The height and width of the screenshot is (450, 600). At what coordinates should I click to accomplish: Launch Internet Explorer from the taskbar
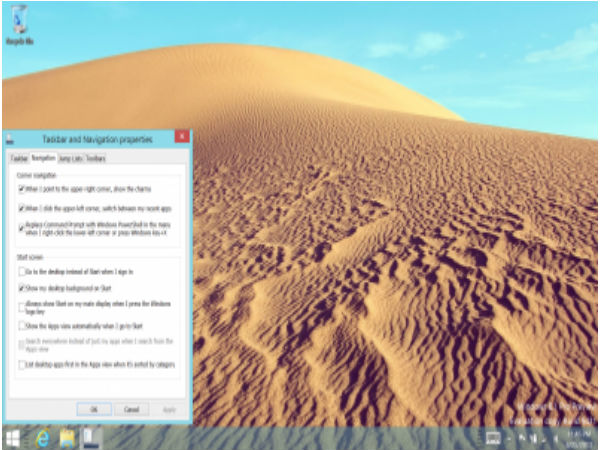(42, 439)
